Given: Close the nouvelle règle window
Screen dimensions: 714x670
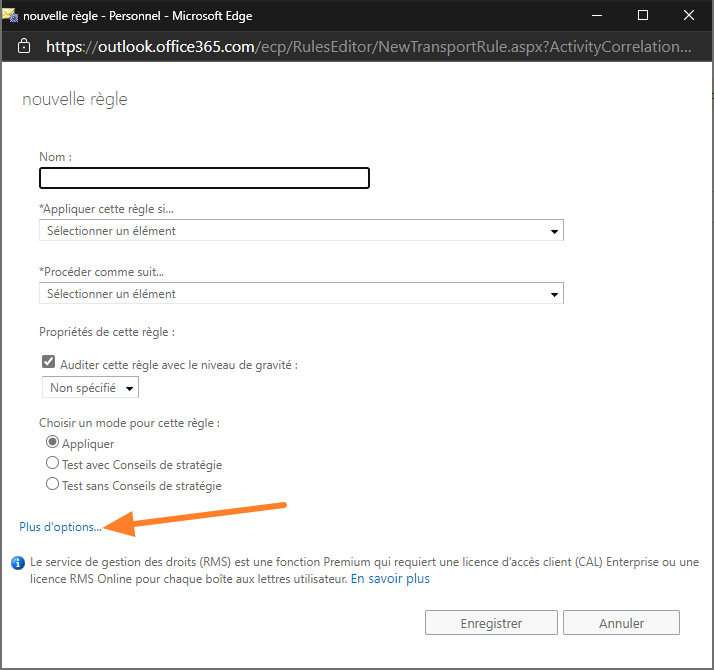Looking at the screenshot, I should (690, 16).
